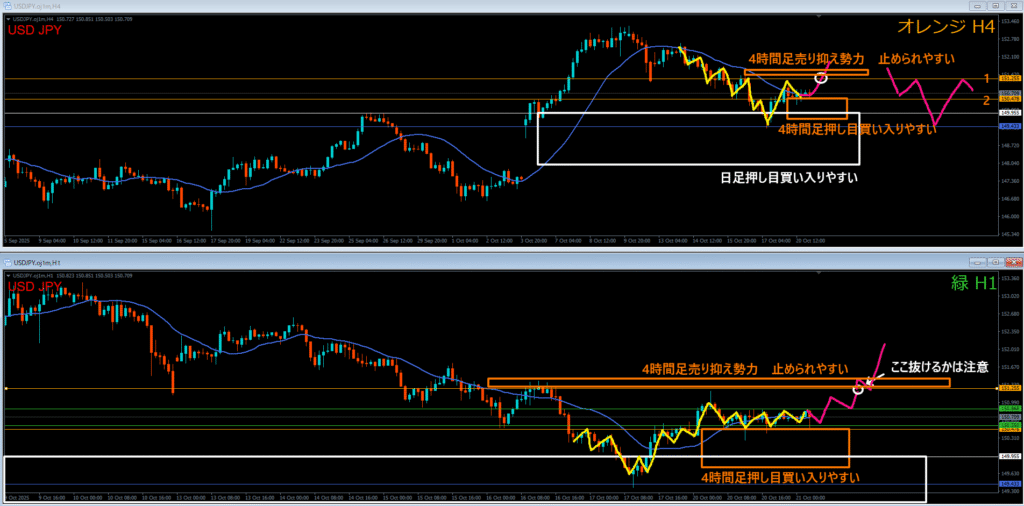Click the 149.955 price label on H1 axis

point(1009,456)
